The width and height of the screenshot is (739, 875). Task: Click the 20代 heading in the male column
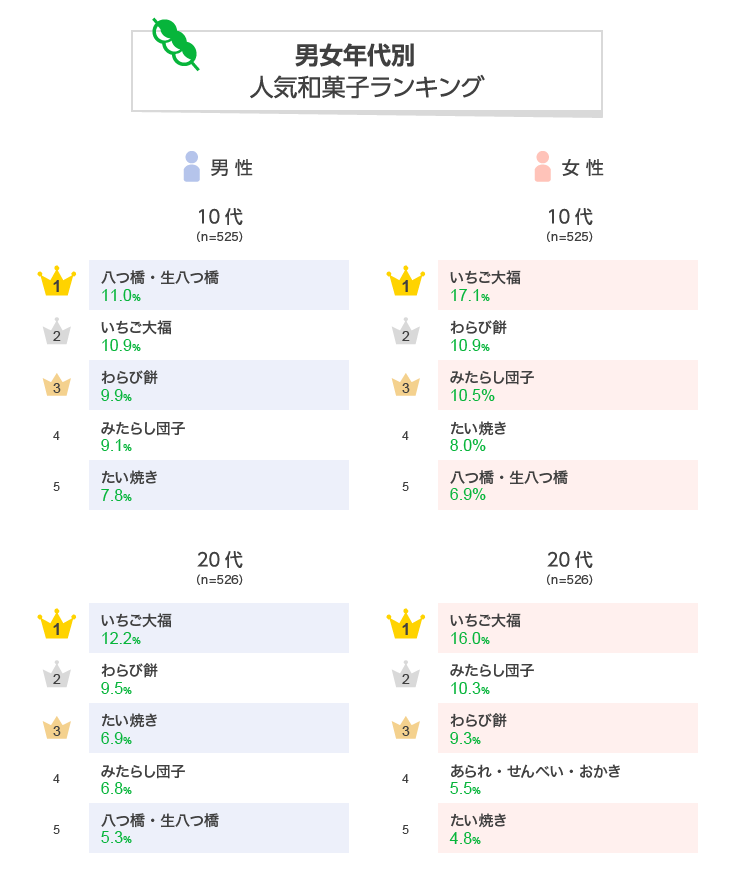pyautogui.click(x=220, y=559)
